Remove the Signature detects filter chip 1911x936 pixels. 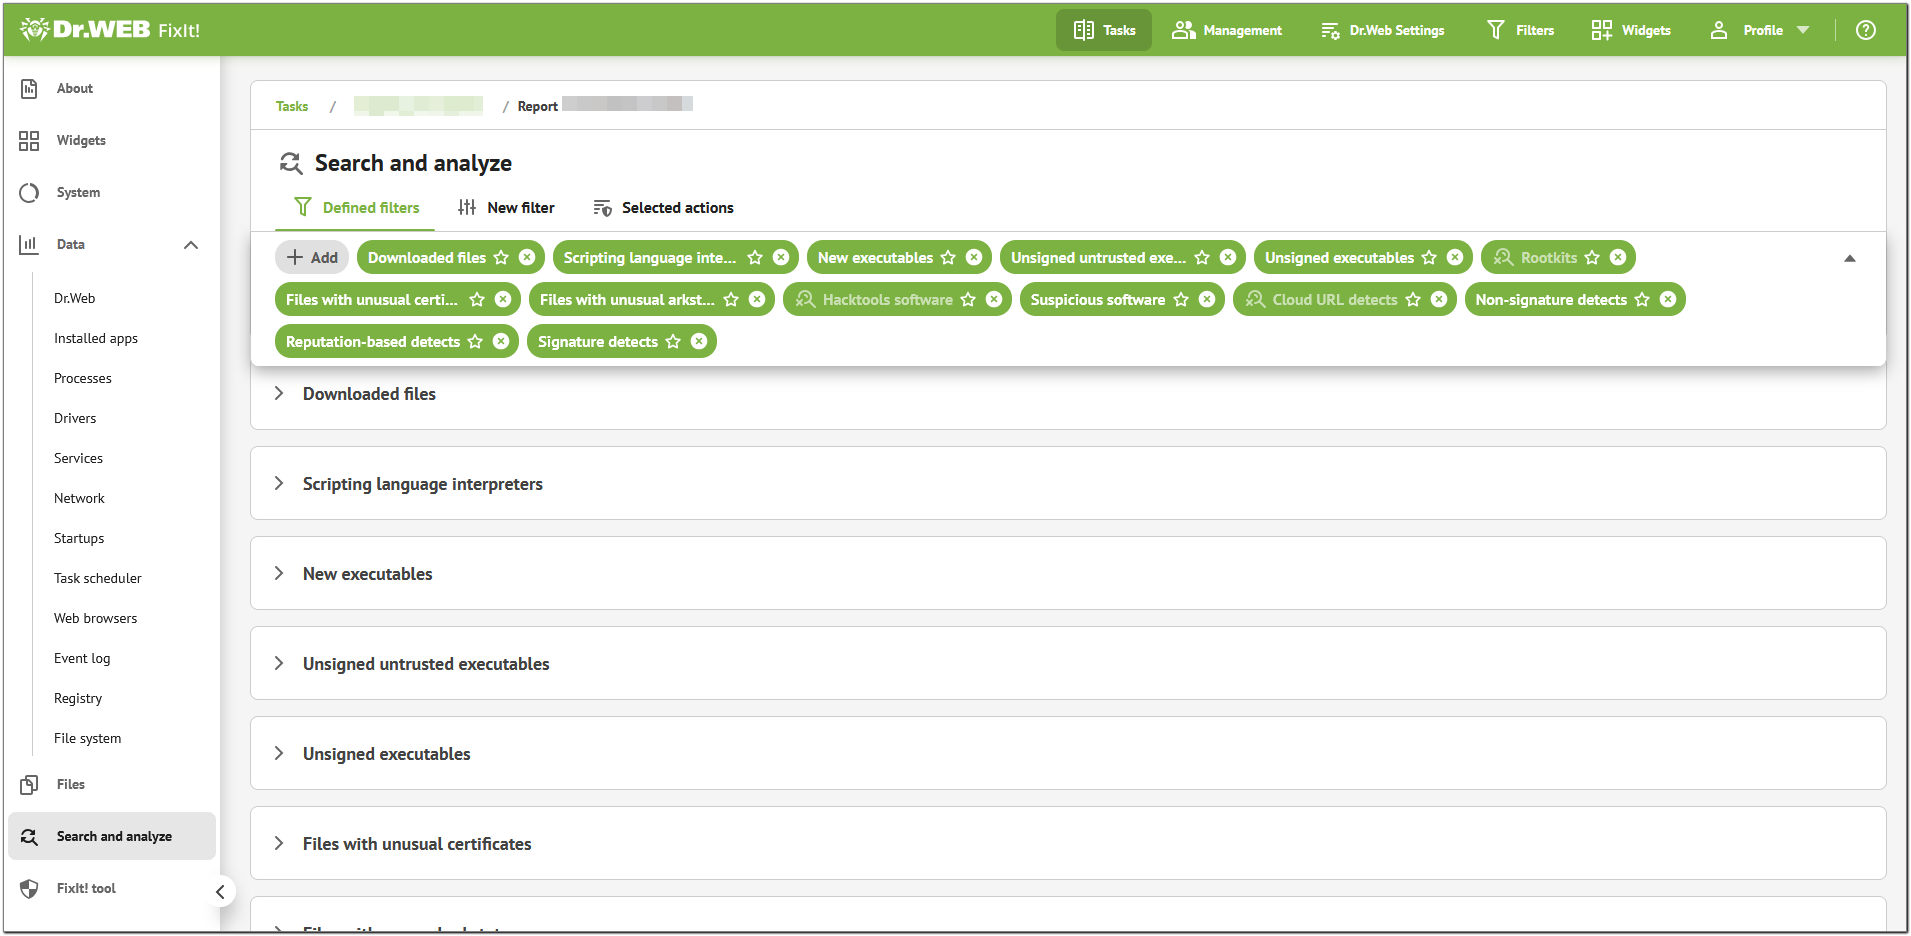[699, 341]
